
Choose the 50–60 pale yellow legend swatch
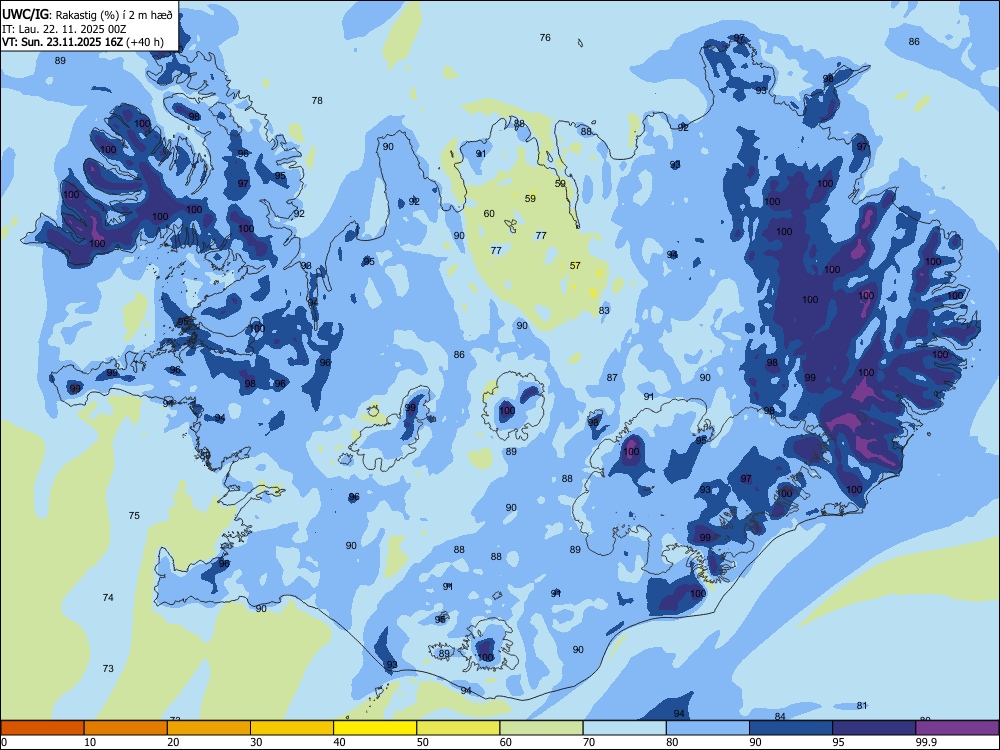click(x=458, y=728)
